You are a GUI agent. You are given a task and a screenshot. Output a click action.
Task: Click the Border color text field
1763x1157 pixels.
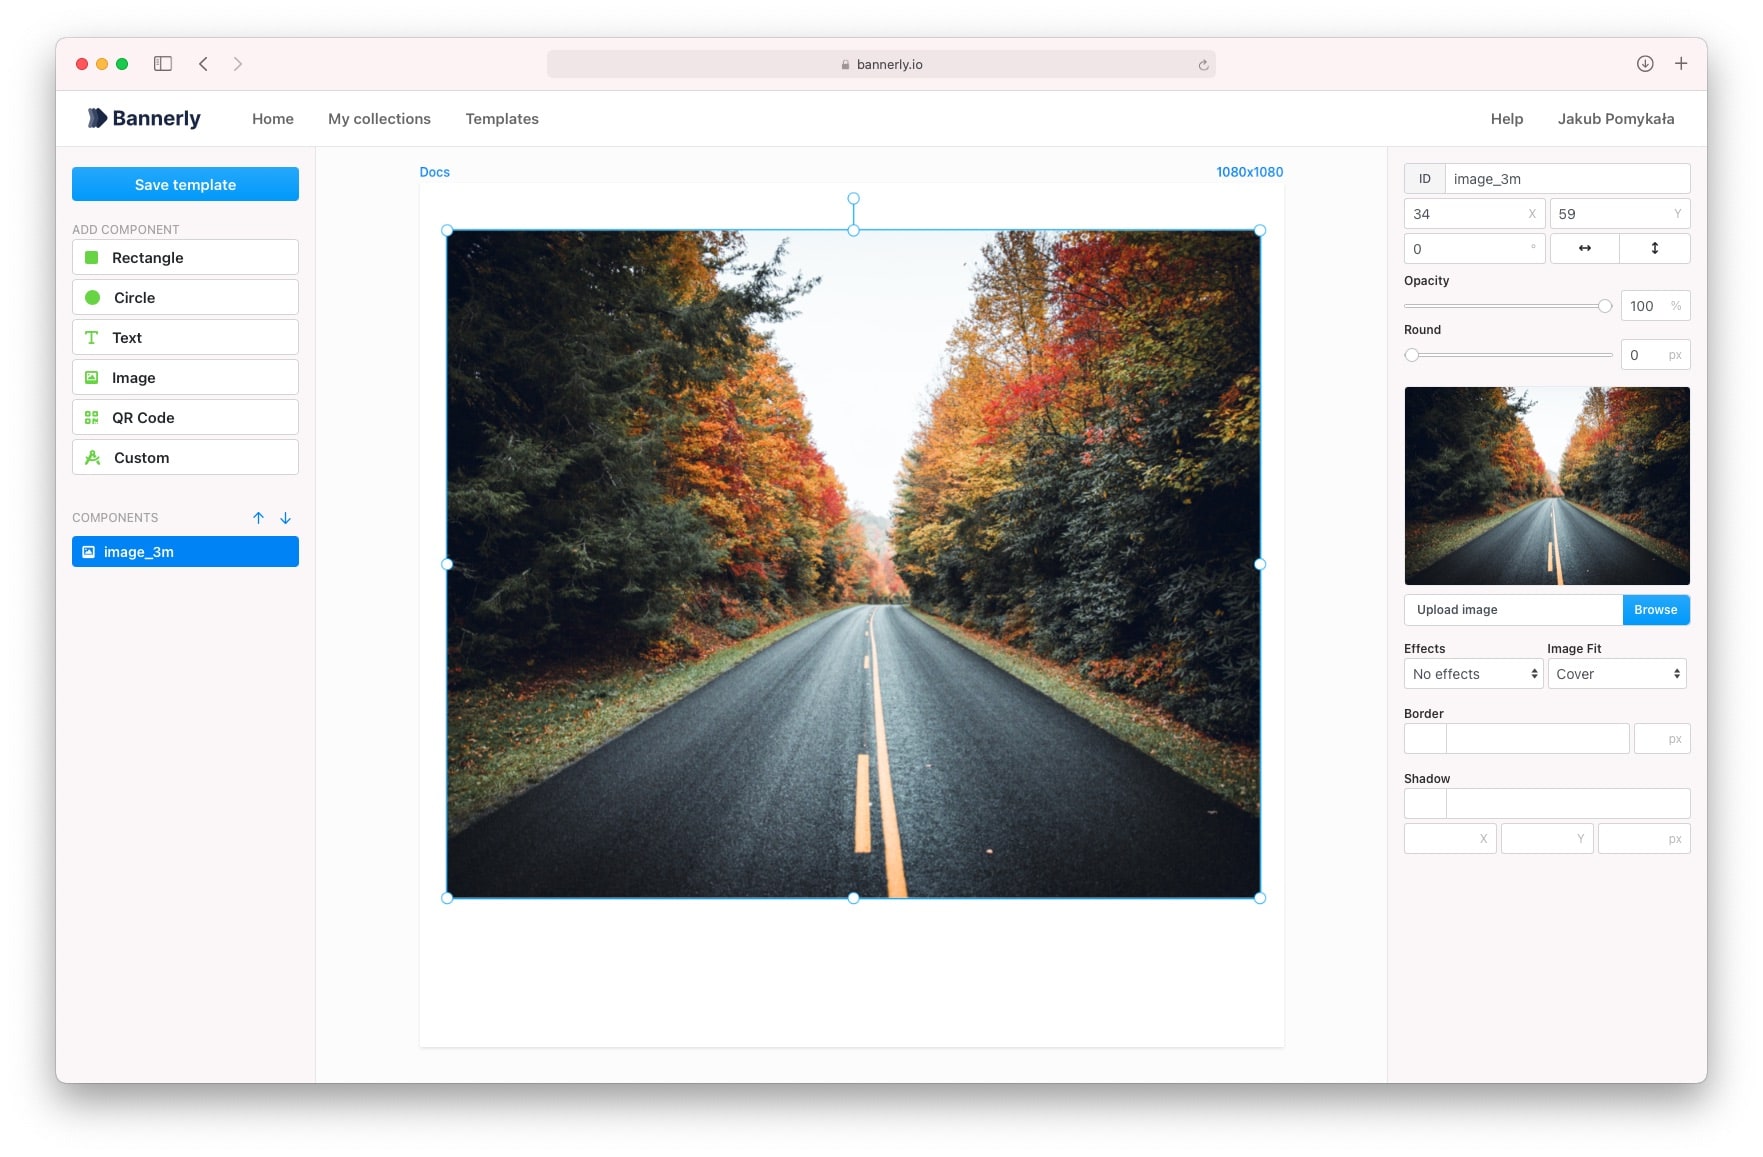[x=1537, y=739]
